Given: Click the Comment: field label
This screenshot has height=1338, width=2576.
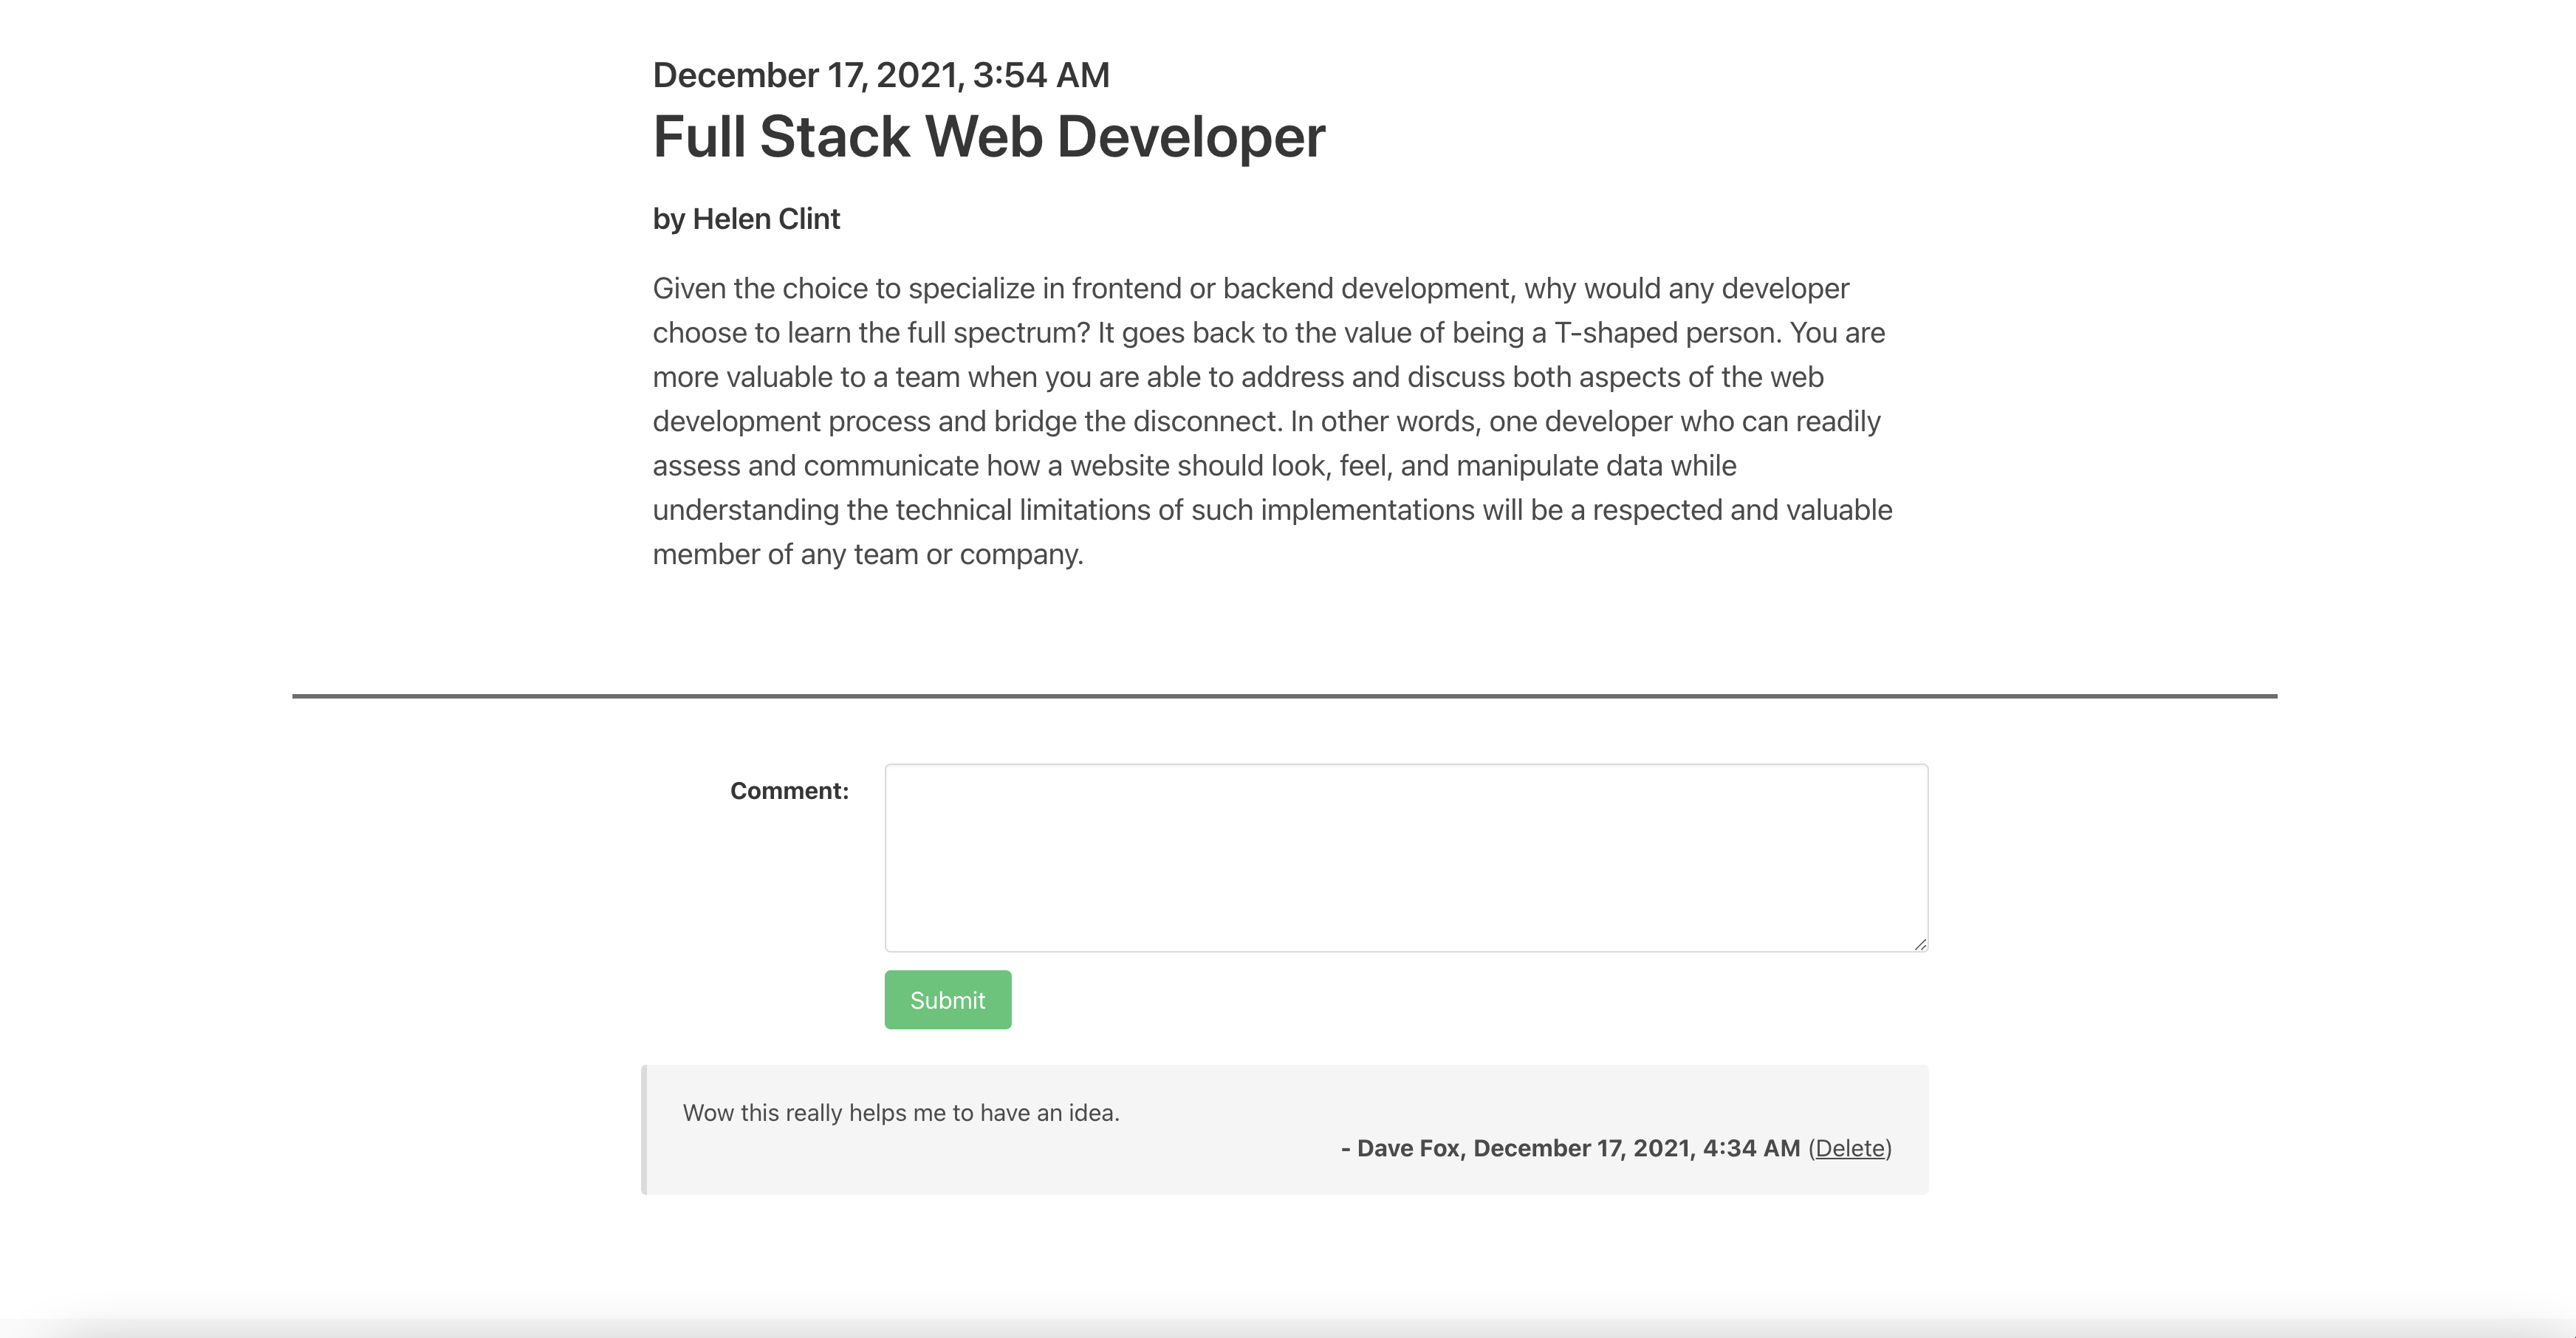Looking at the screenshot, I should (789, 790).
